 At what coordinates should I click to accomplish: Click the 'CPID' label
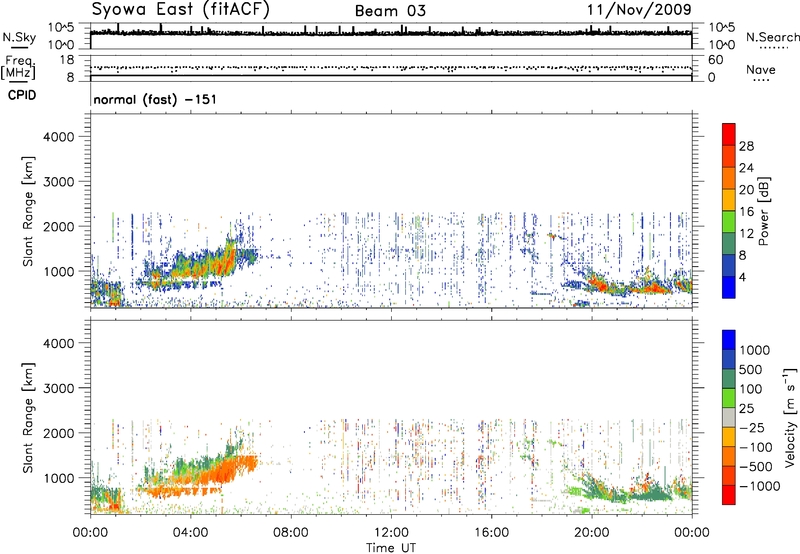pyautogui.click(x=22, y=95)
